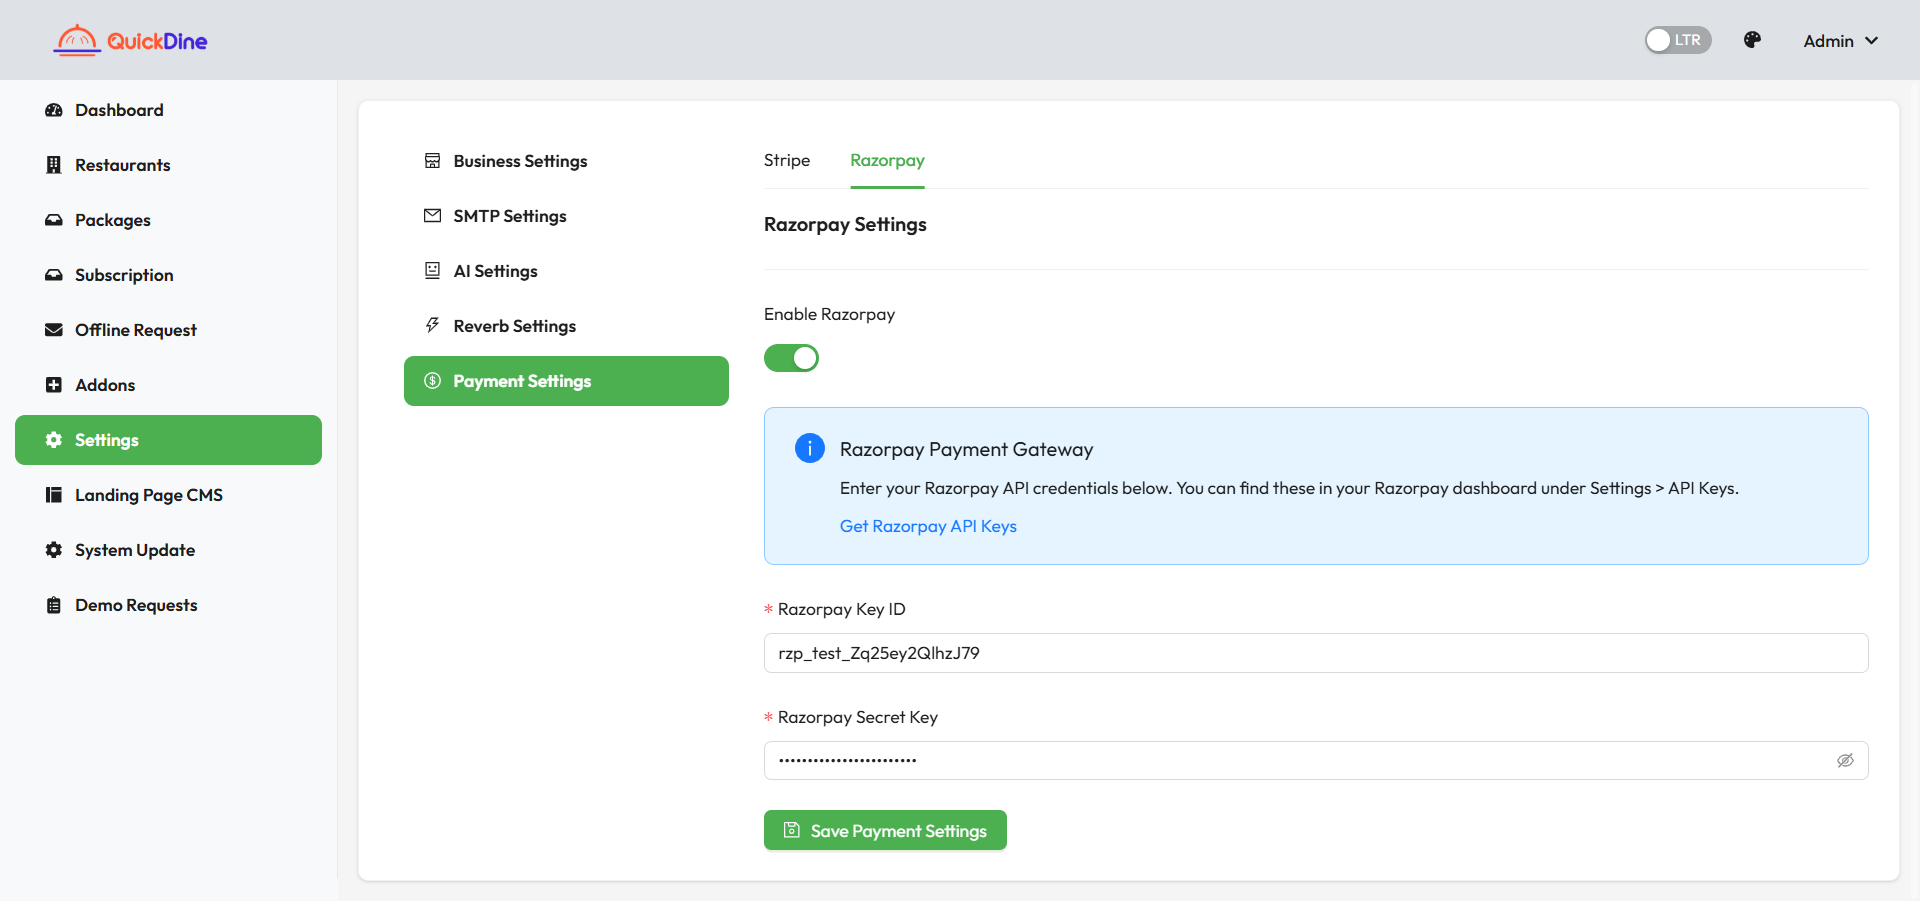Click the Business Settings shop icon
Image resolution: width=1920 pixels, height=901 pixels.
[432, 161]
